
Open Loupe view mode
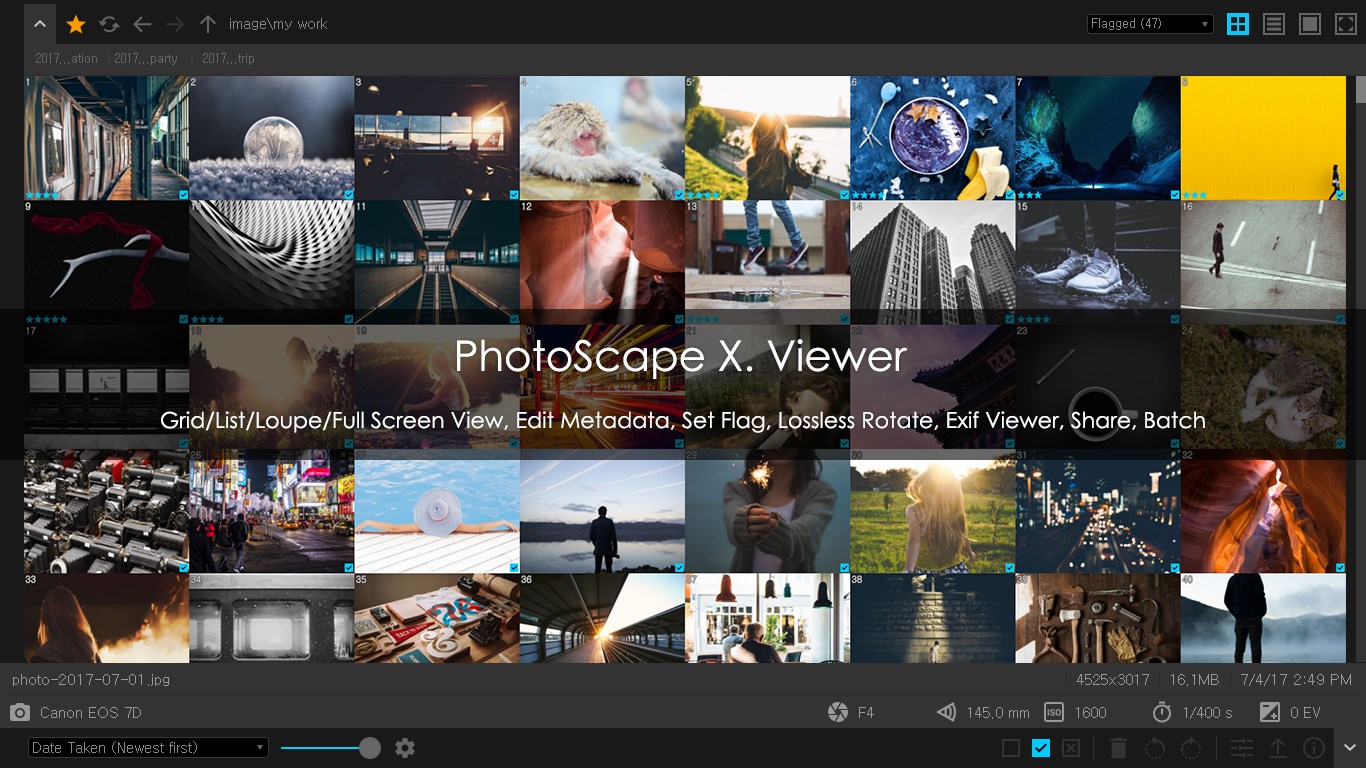click(x=1308, y=23)
